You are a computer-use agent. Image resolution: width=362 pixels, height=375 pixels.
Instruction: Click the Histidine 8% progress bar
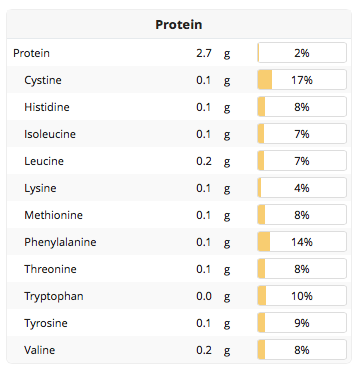tap(302, 107)
